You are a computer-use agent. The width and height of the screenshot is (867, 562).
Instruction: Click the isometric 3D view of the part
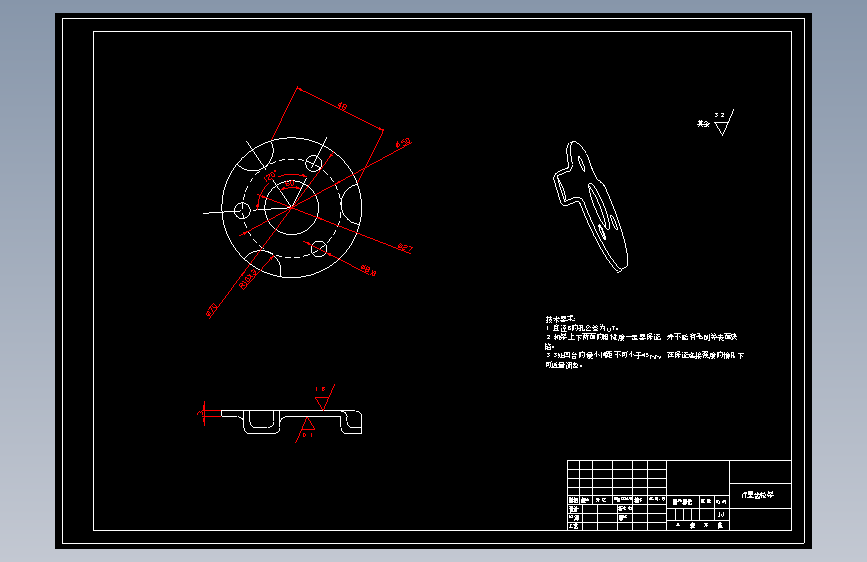point(591,206)
